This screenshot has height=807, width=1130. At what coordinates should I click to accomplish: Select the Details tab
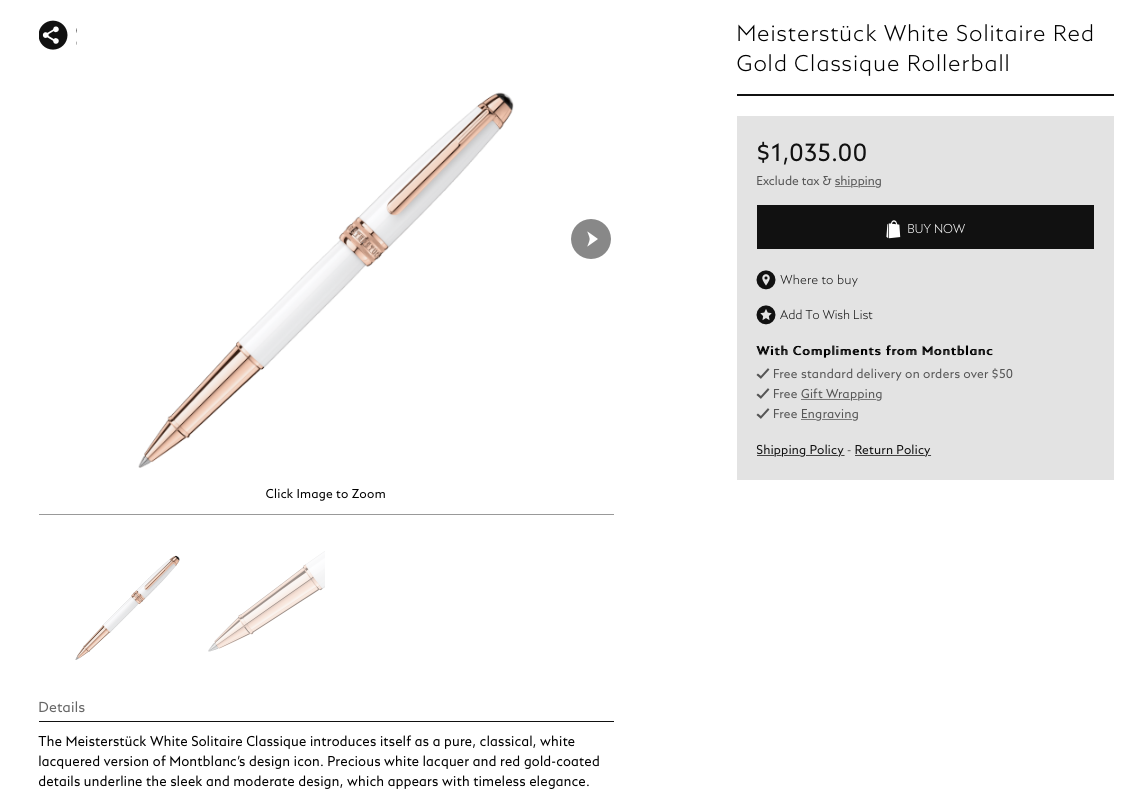click(61, 707)
